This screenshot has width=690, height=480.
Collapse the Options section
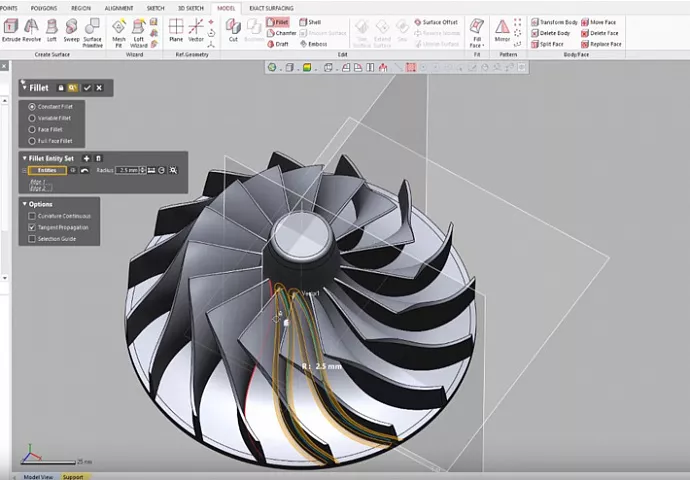25,204
